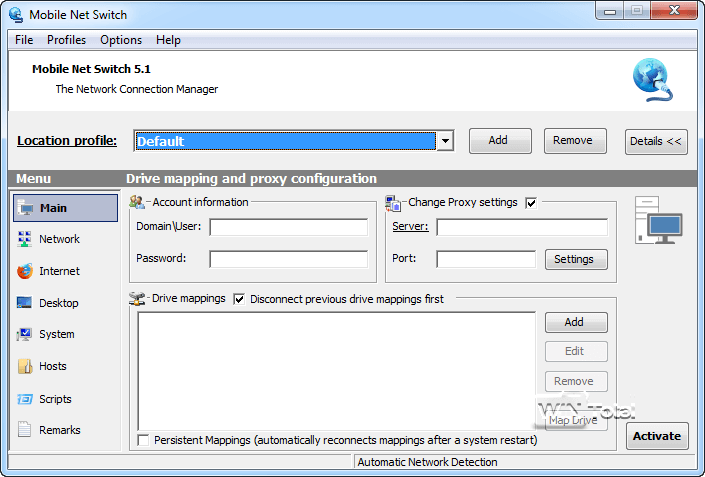This screenshot has height=477, width=705.
Task: Click the Desktop screen icon in sidebar
Action: click(24, 303)
